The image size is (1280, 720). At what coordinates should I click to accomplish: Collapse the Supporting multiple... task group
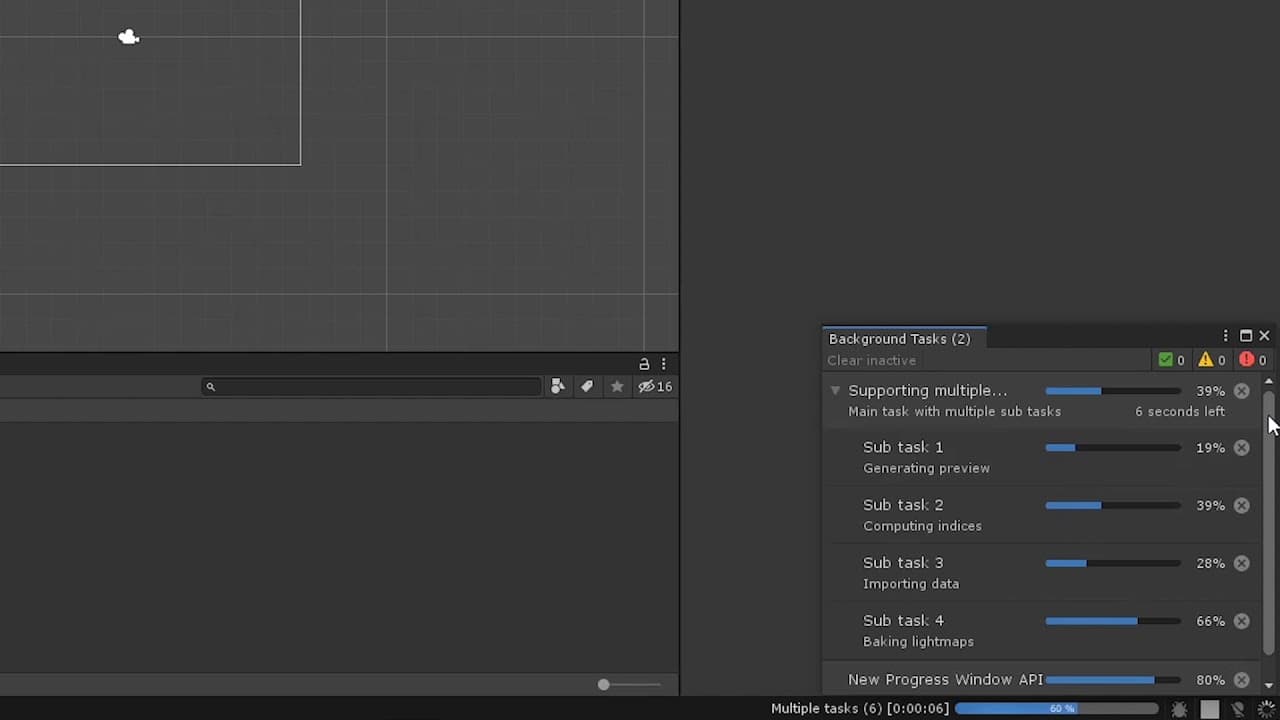pyautogui.click(x=835, y=391)
